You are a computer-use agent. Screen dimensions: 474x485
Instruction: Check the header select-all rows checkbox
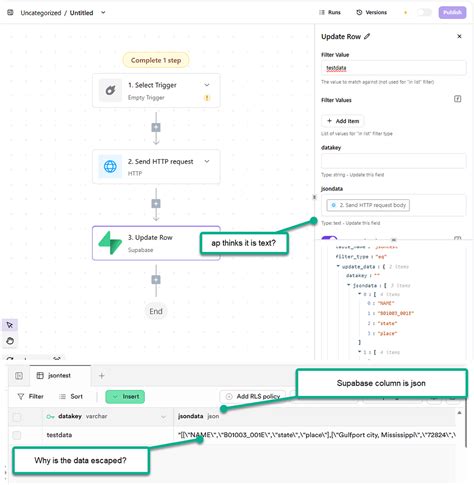coord(17,417)
